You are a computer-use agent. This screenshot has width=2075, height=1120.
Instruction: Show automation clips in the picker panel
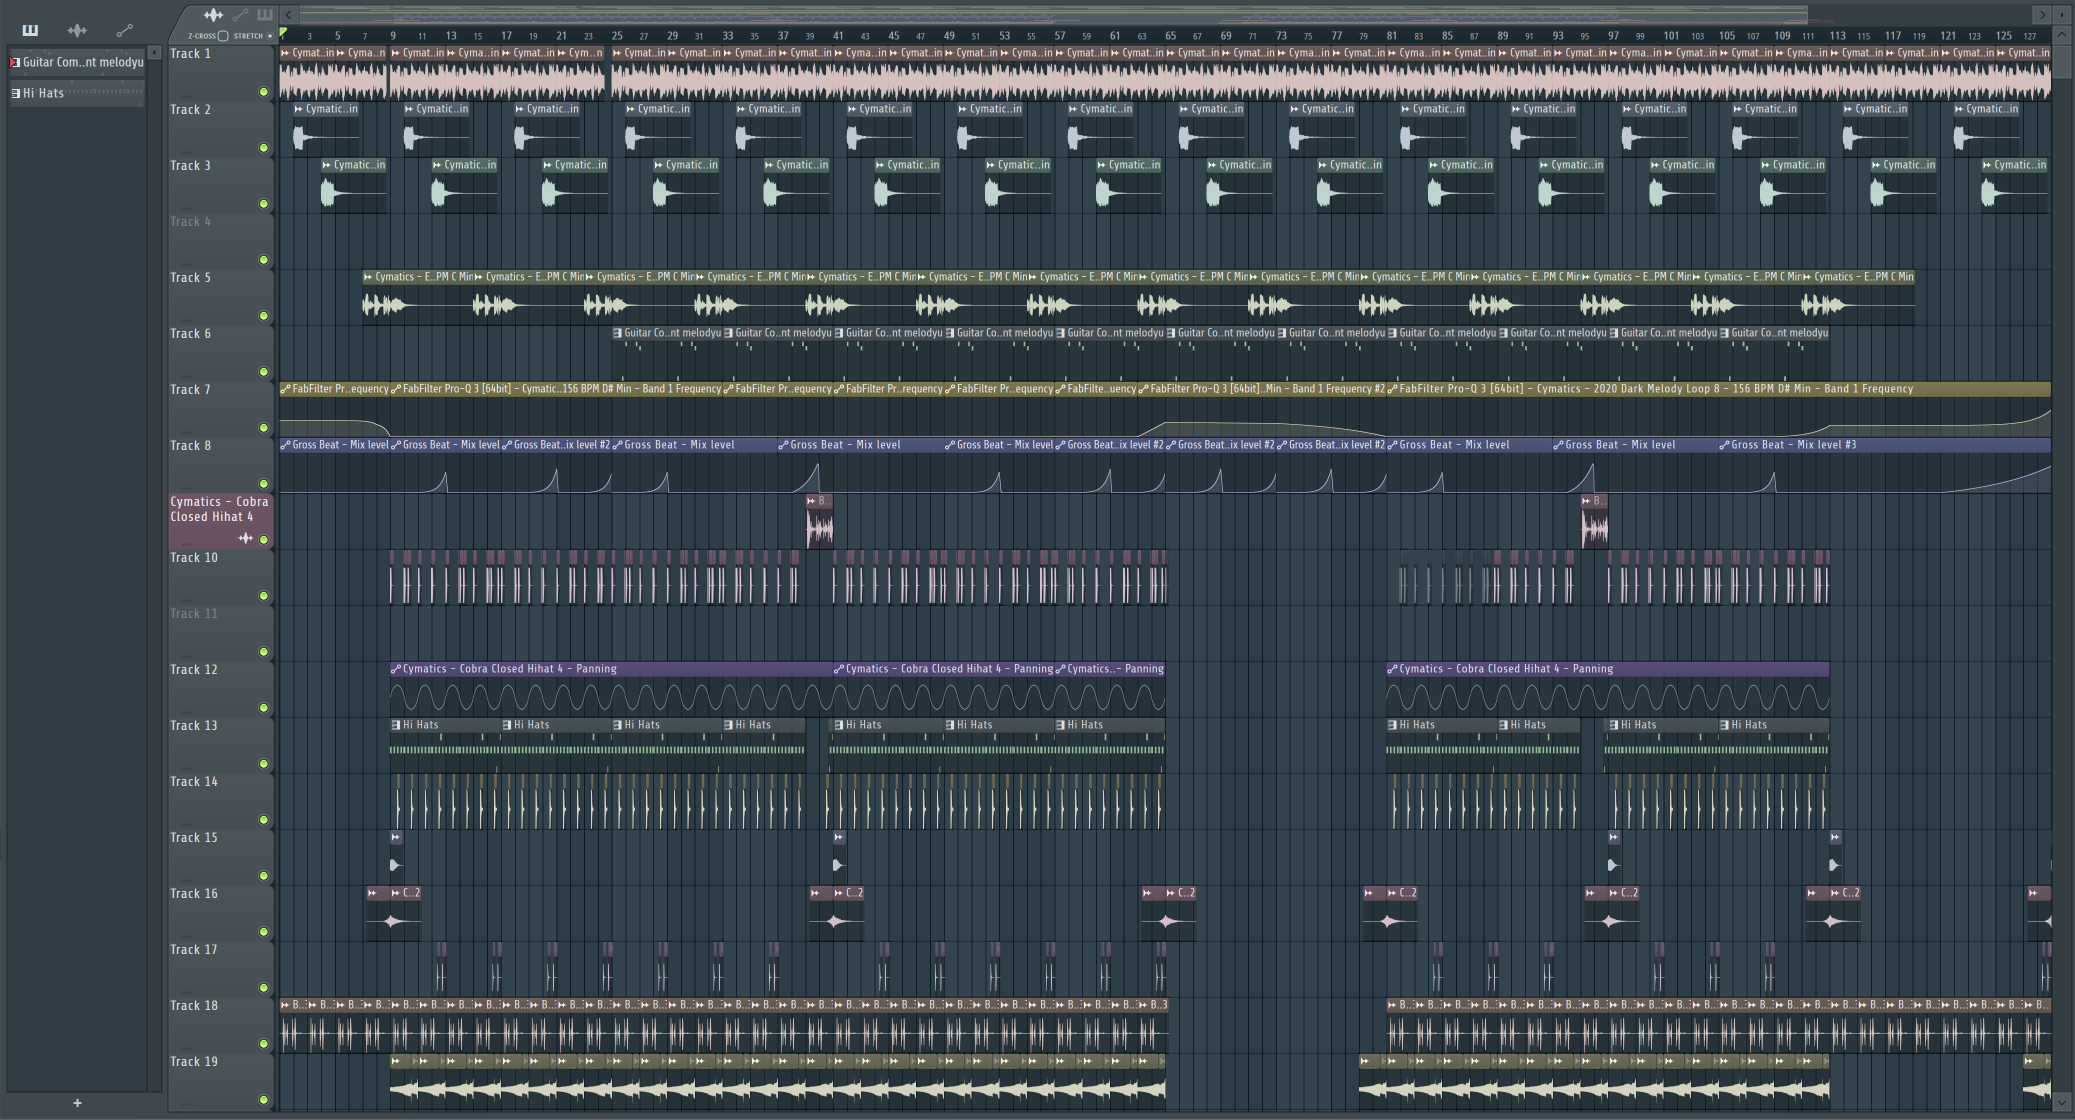point(124,30)
